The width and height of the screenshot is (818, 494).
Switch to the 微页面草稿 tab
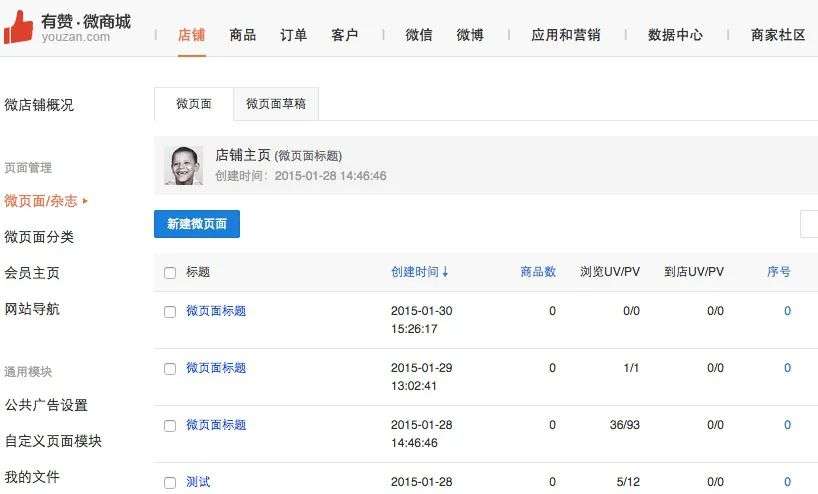click(x=276, y=104)
